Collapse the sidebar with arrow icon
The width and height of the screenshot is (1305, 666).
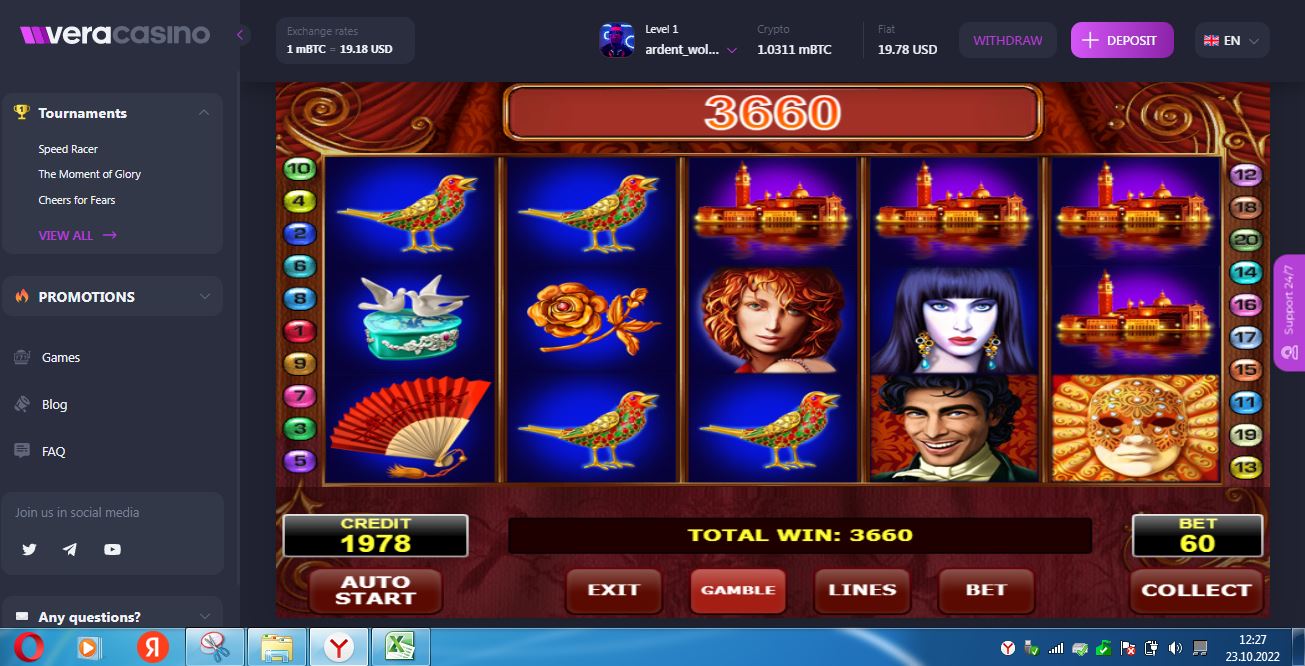point(240,35)
